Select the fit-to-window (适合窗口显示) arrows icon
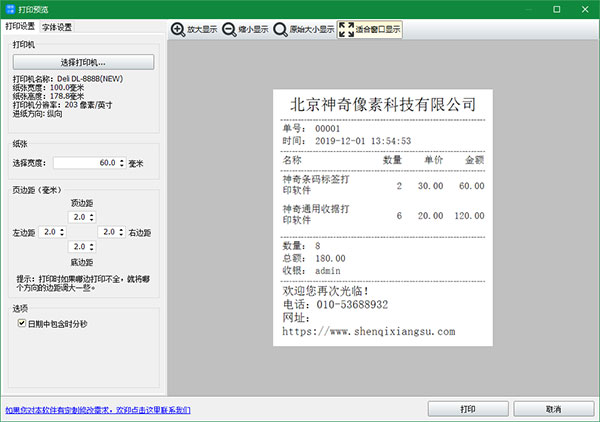 (x=346, y=29)
